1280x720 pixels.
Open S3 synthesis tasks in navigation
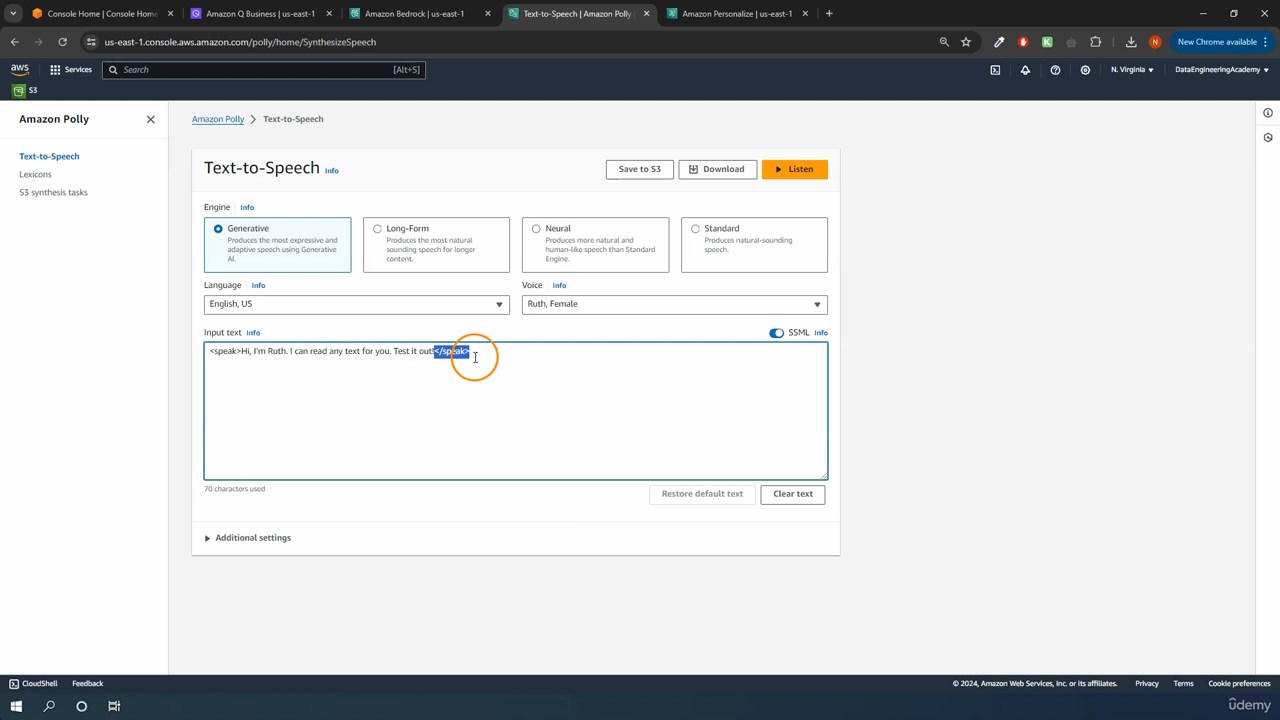tap(53, 193)
